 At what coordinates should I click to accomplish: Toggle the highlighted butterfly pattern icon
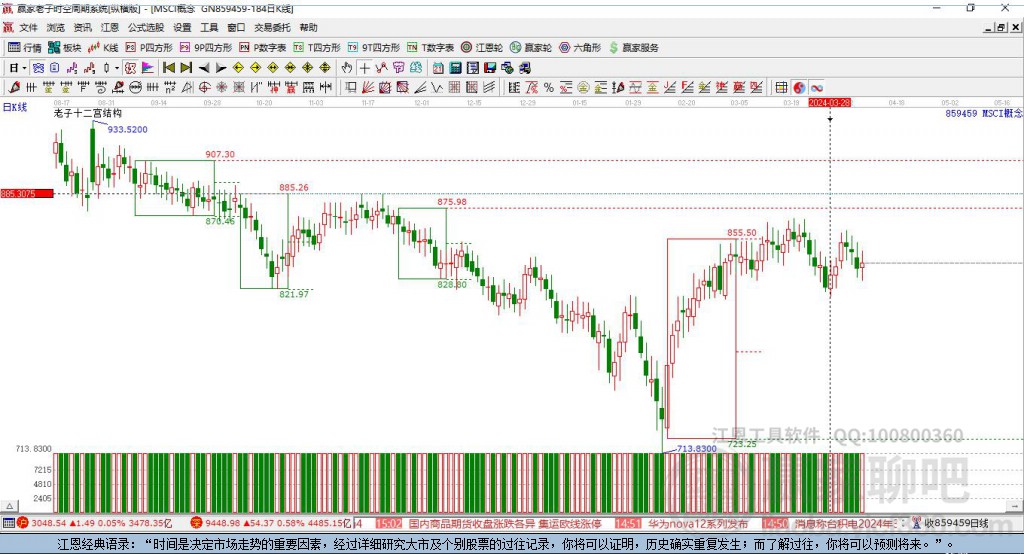point(38,68)
